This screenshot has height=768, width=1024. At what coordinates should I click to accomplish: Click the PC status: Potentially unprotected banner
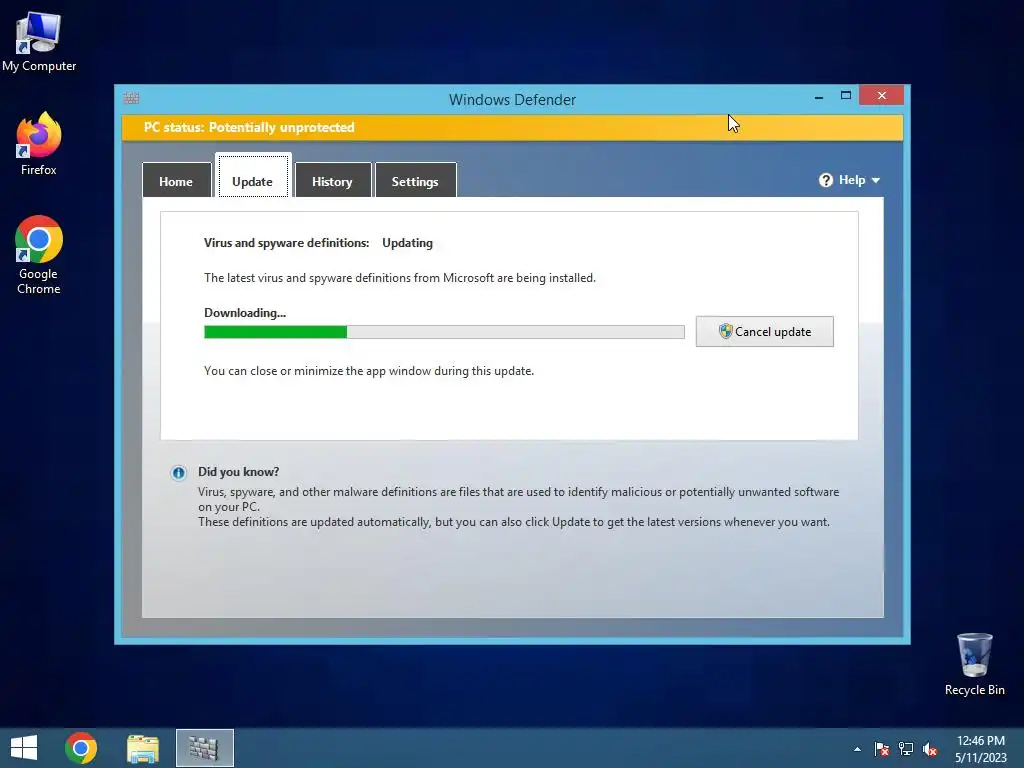(512, 127)
